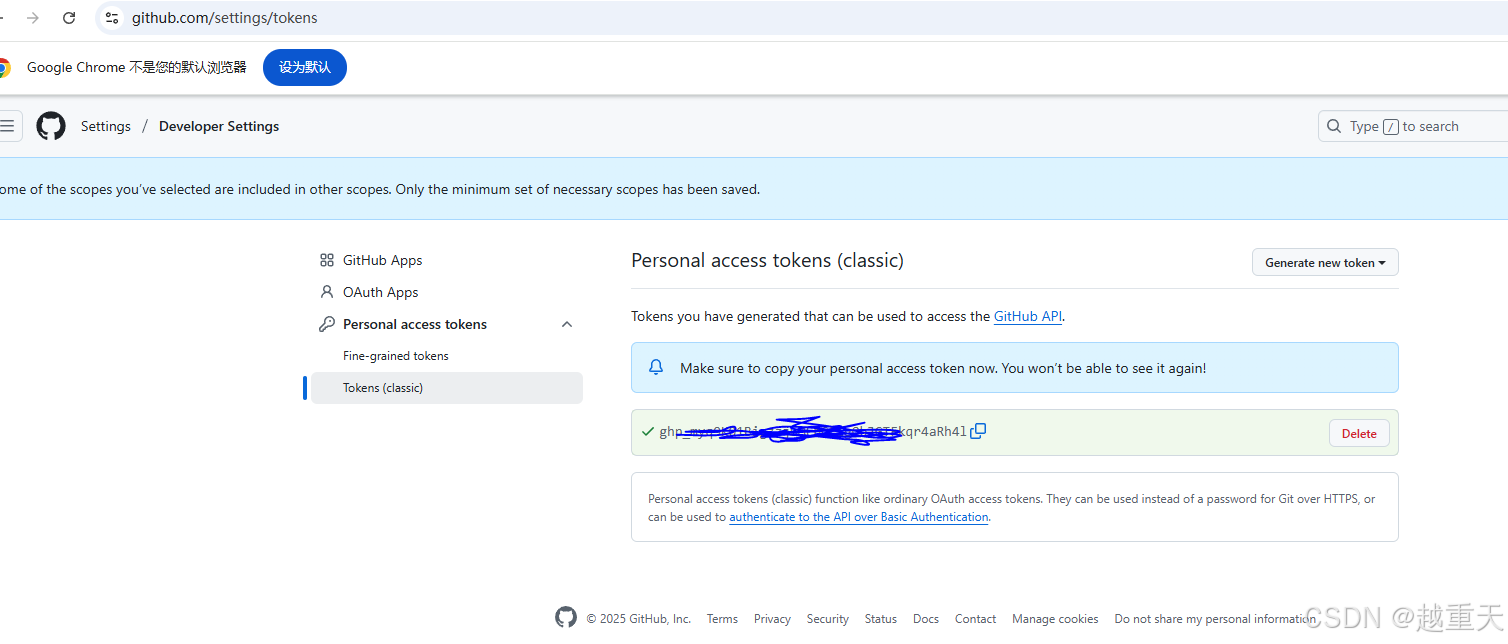Click Manage cookies in footer
This screenshot has width=1508, height=644.
[1055, 619]
